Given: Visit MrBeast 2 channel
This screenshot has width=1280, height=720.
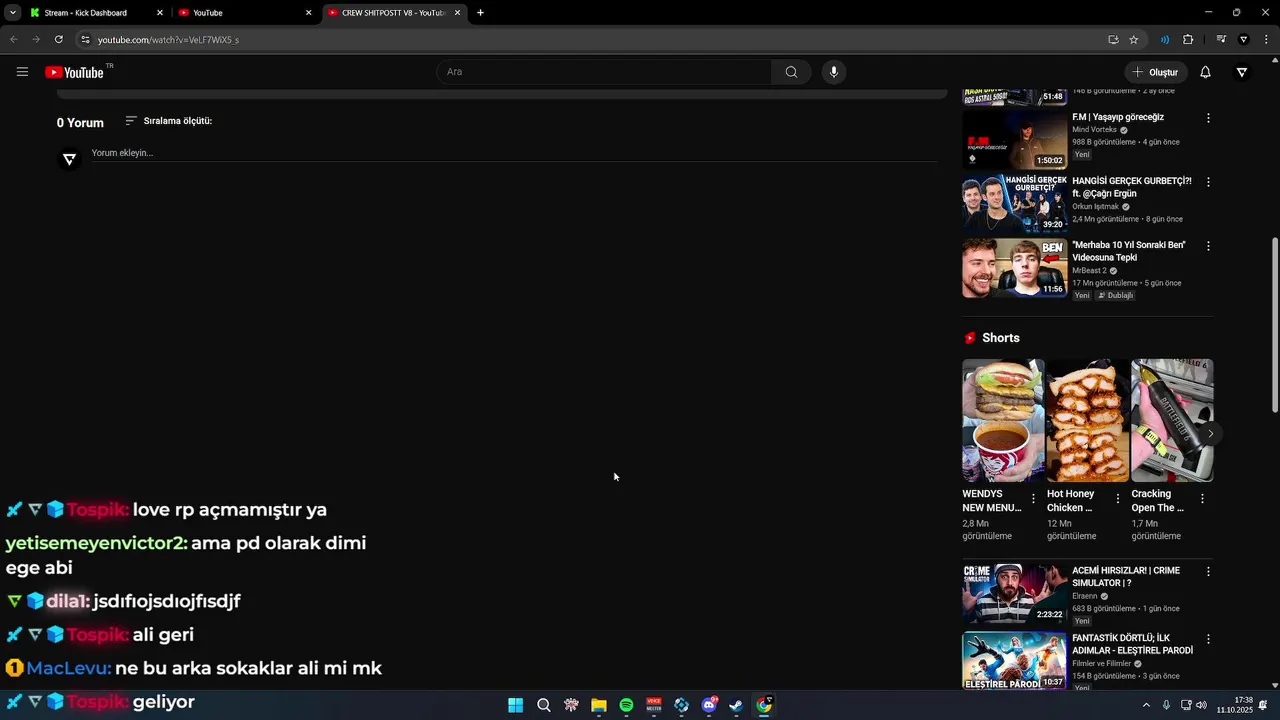Looking at the screenshot, I should click(x=1089, y=271).
